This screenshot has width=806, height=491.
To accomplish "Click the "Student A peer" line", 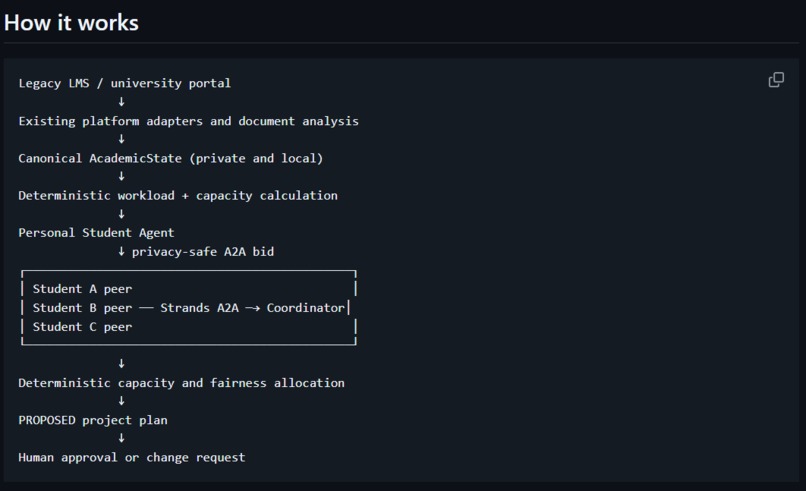I will (x=82, y=289).
